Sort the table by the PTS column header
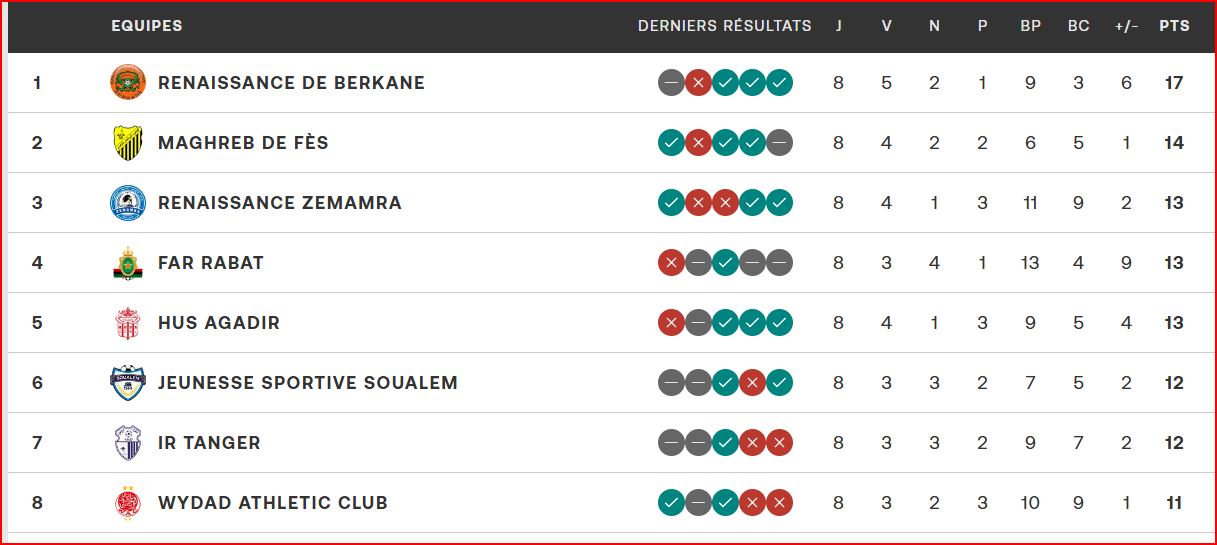1217x545 pixels. coord(1174,26)
